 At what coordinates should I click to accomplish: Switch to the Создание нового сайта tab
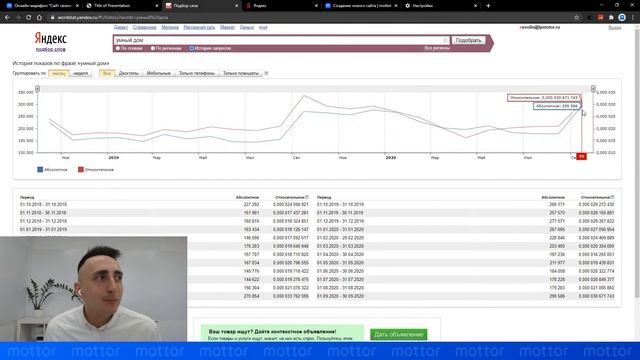[x=360, y=6]
